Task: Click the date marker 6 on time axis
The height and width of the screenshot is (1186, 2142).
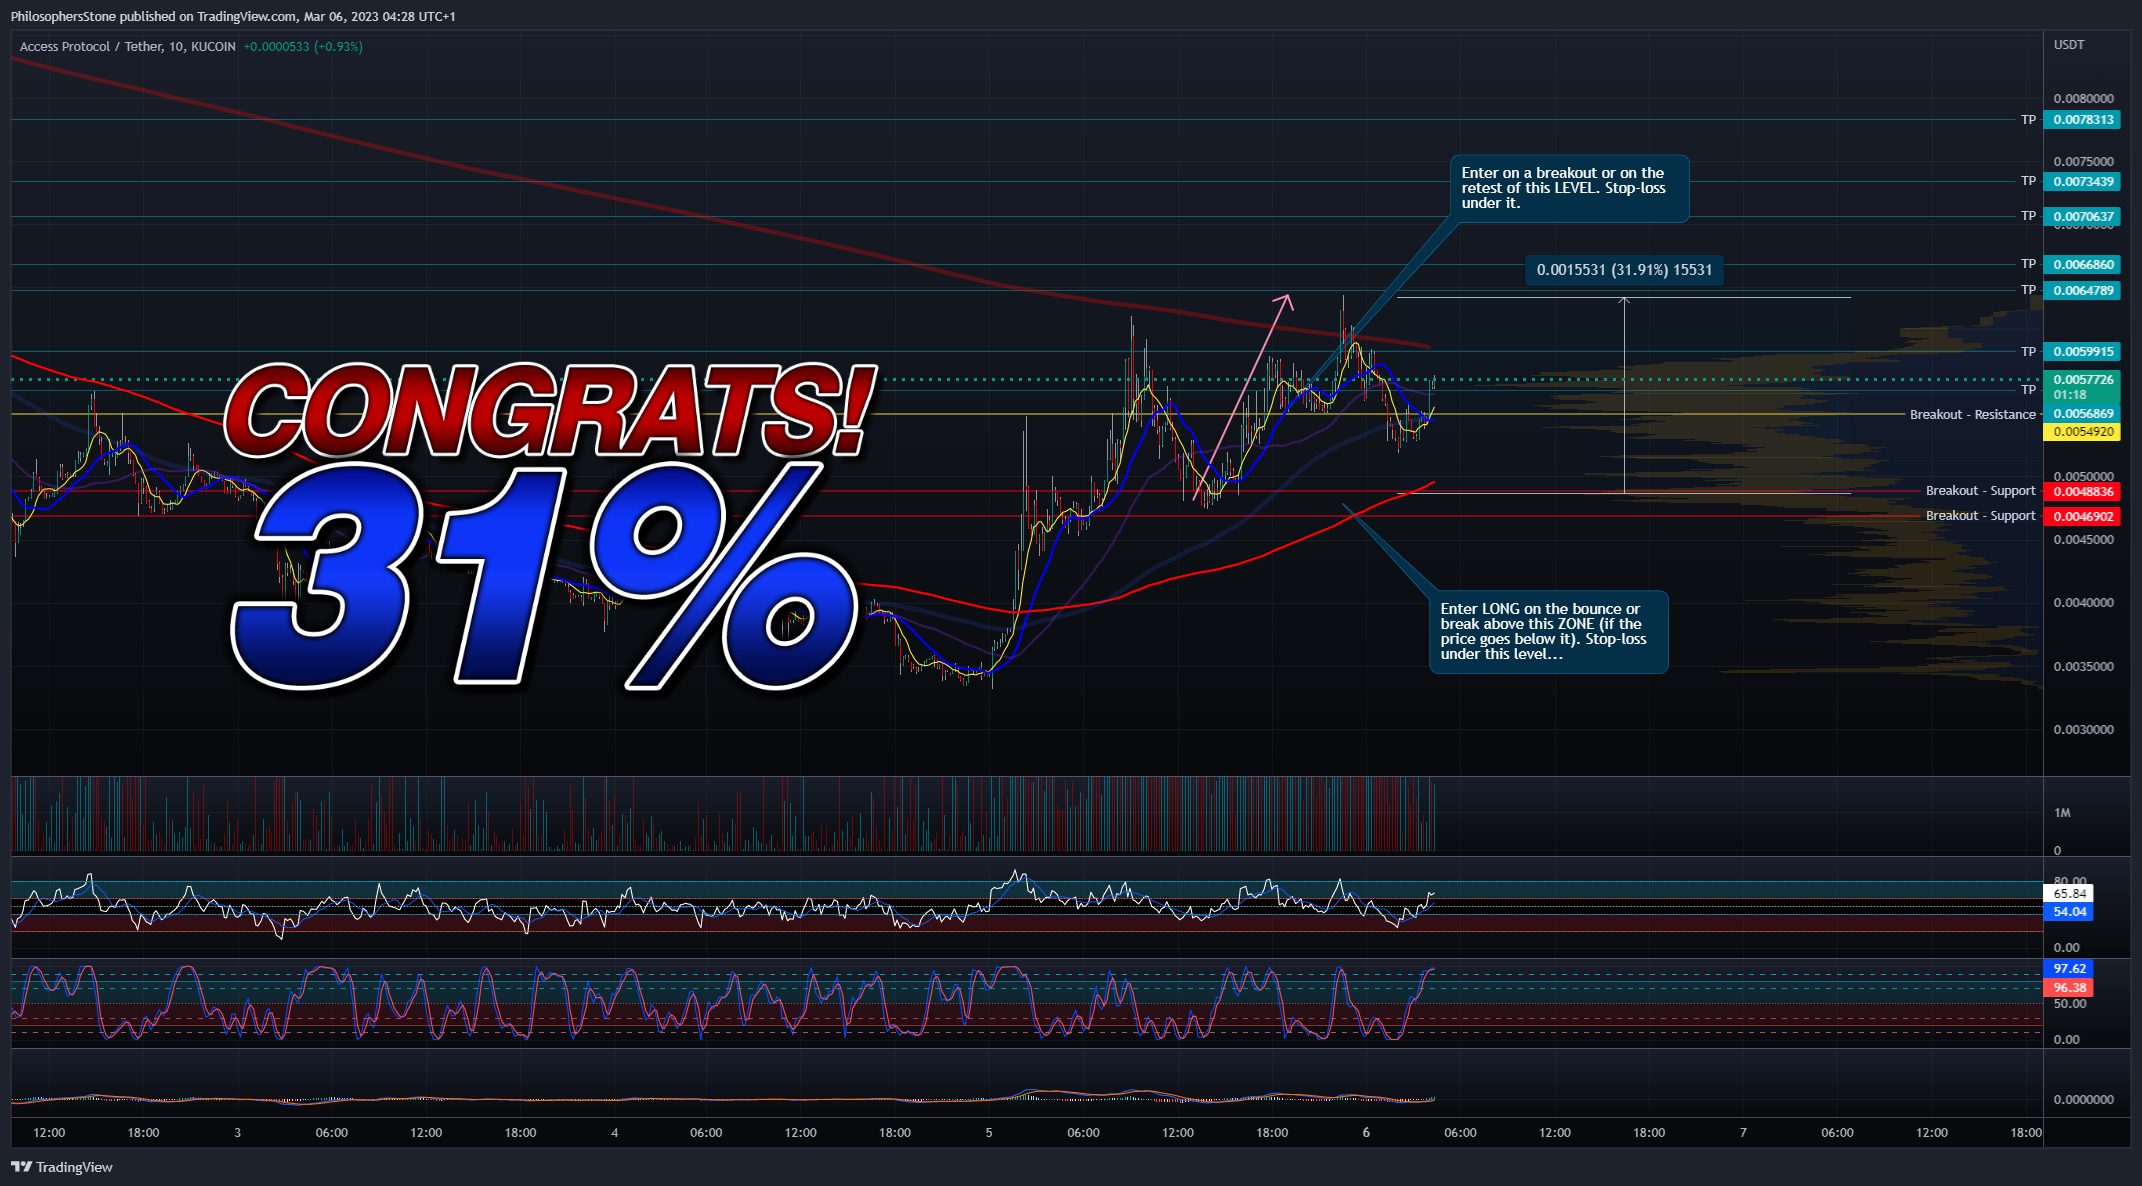Action: point(1366,1133)
